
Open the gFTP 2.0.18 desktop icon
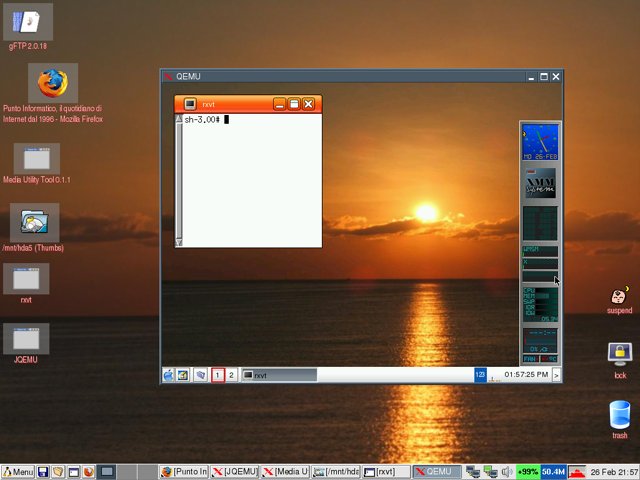[27, 22]
